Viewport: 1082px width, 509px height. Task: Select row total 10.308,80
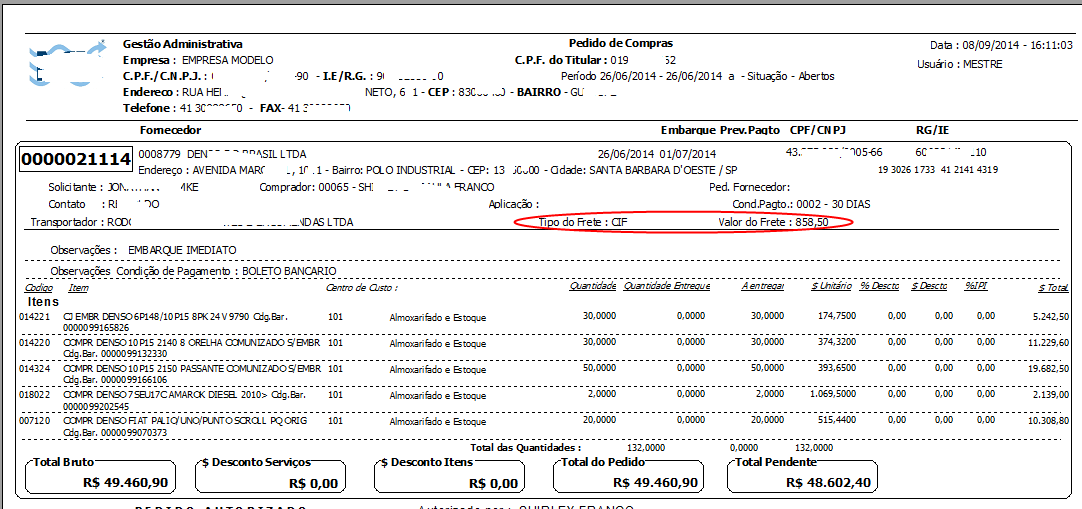(1050, 421)
